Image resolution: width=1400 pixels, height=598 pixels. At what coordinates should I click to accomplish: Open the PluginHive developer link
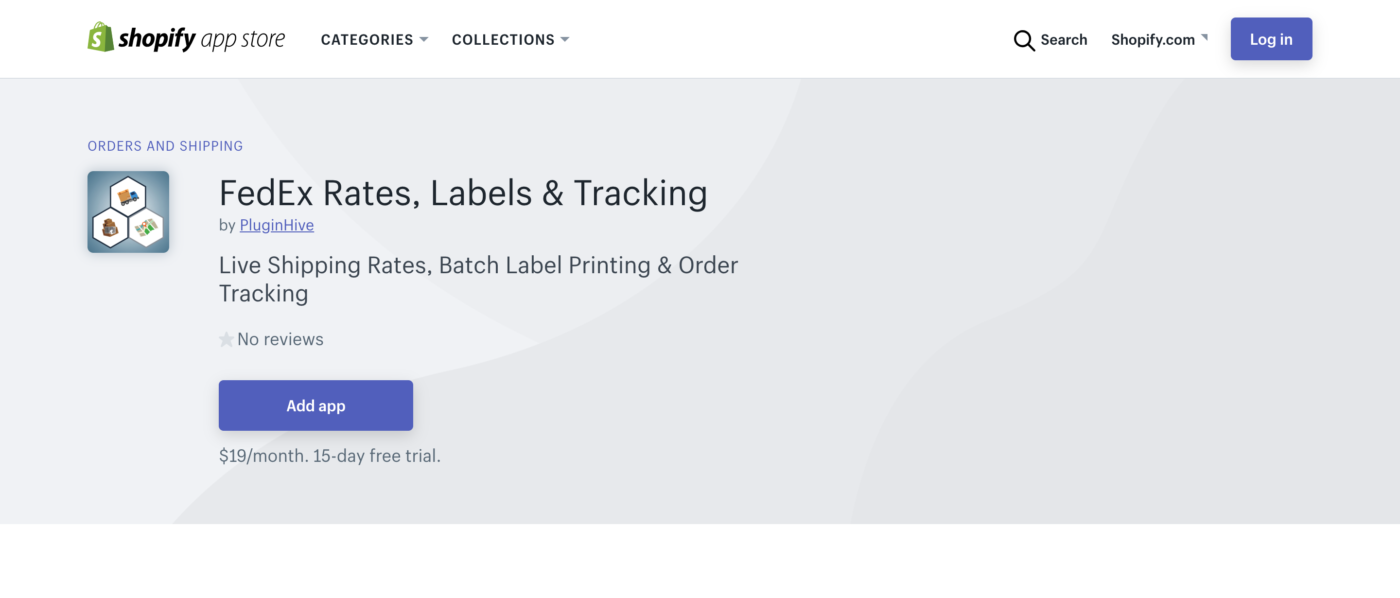[276, 225]
